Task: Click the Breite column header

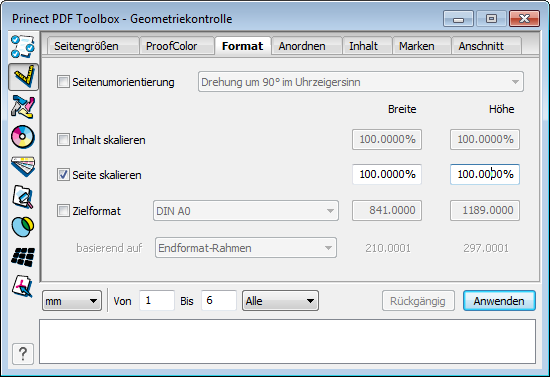Action: tap(402, 109)
